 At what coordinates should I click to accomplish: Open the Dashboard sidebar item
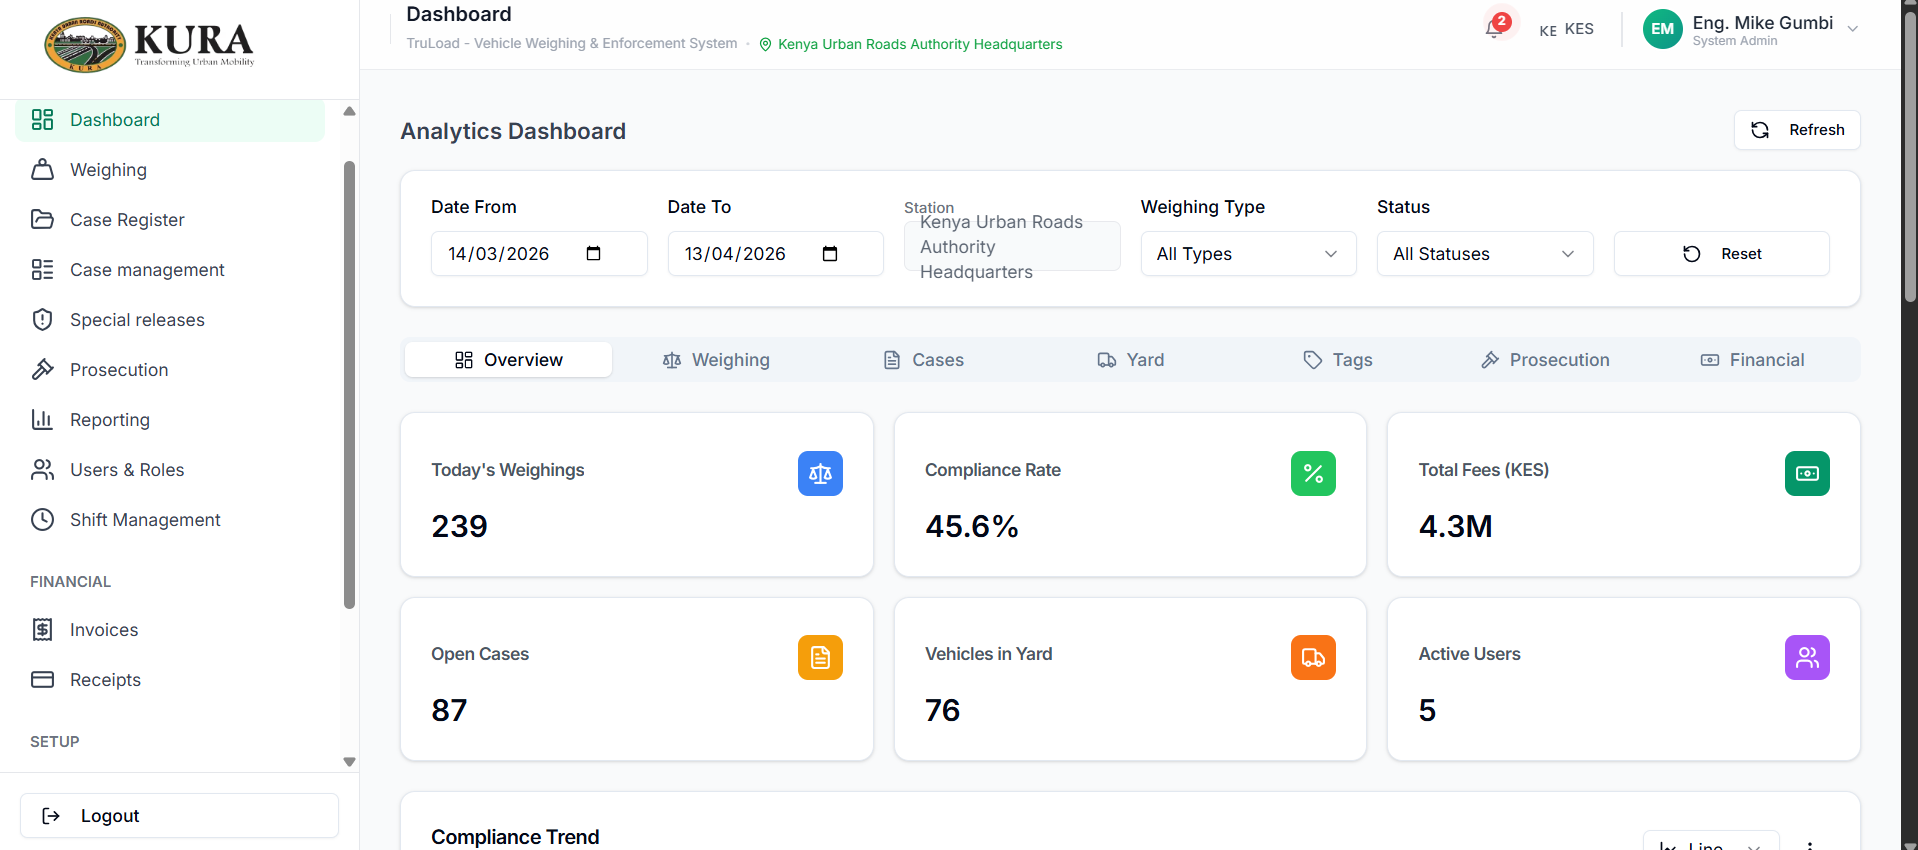point(170,120)
